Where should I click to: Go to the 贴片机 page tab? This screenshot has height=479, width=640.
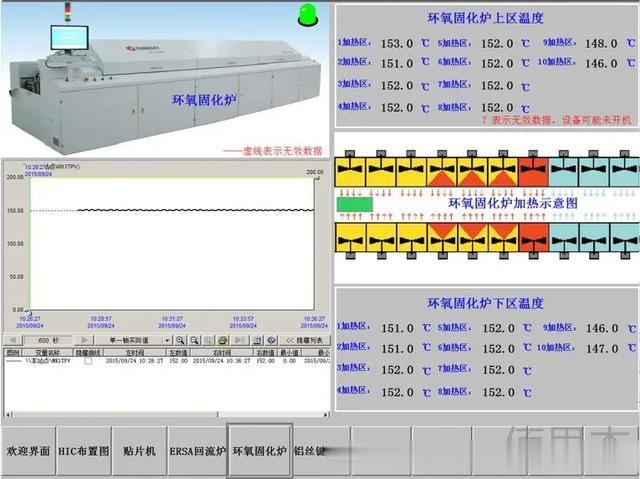[x=139, y=451]
